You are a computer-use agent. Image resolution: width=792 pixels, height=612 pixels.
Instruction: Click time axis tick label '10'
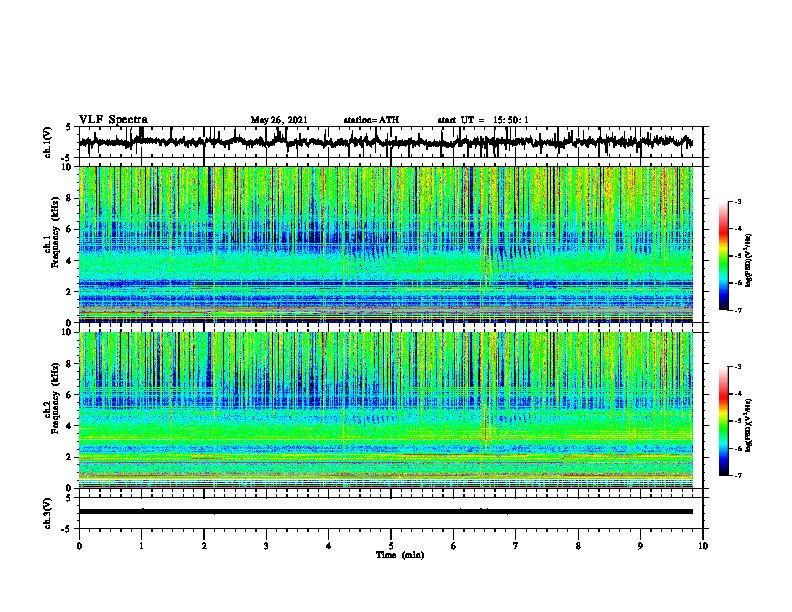pos(703,546)
